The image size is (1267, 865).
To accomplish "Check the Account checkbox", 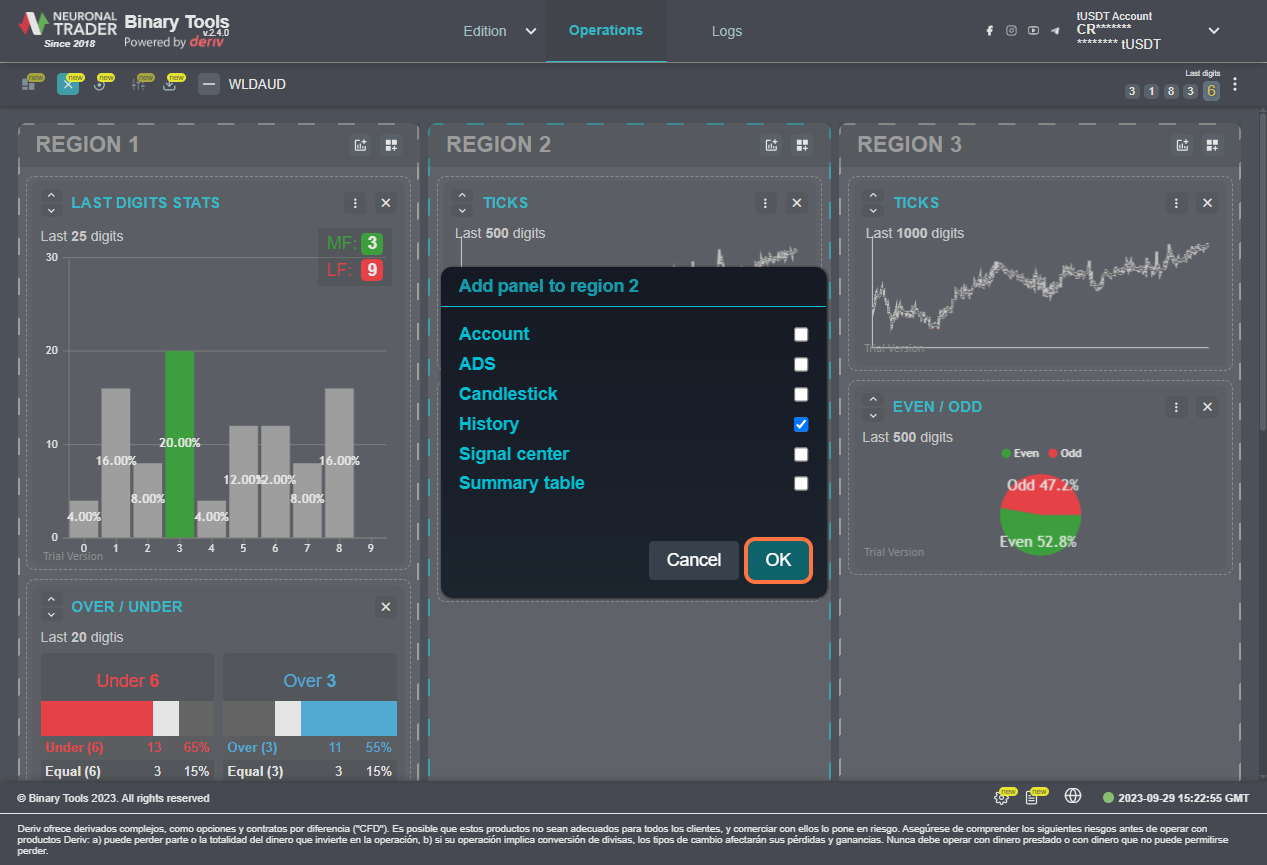I will pos(801,335).
